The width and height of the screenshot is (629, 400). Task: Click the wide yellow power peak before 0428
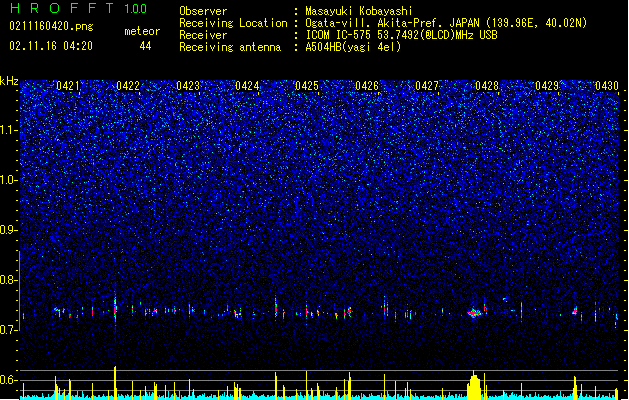[x=474, y=385]
